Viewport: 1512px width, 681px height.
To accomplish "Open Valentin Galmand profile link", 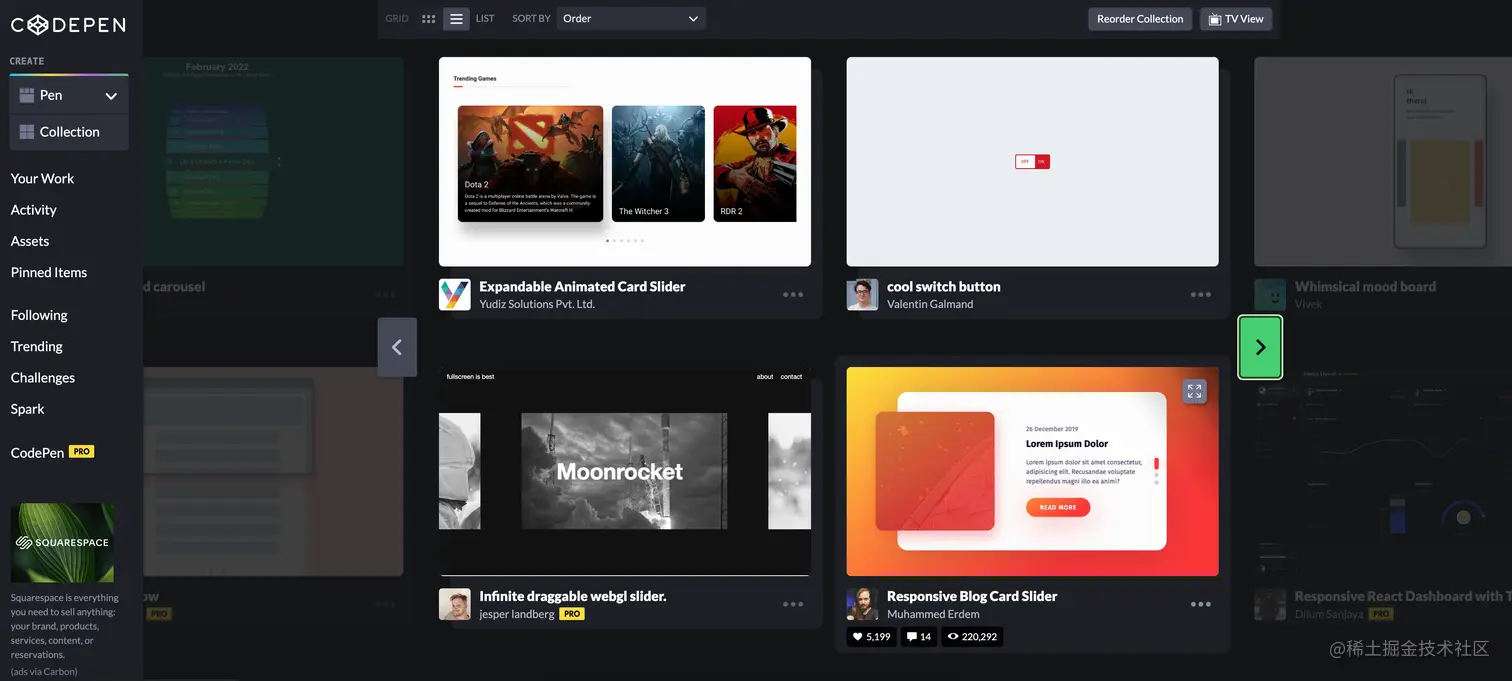I will point(930,304).
